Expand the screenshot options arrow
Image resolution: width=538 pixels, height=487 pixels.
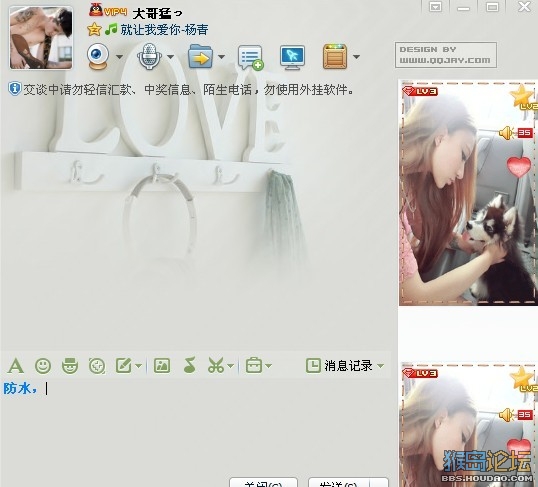231,366
